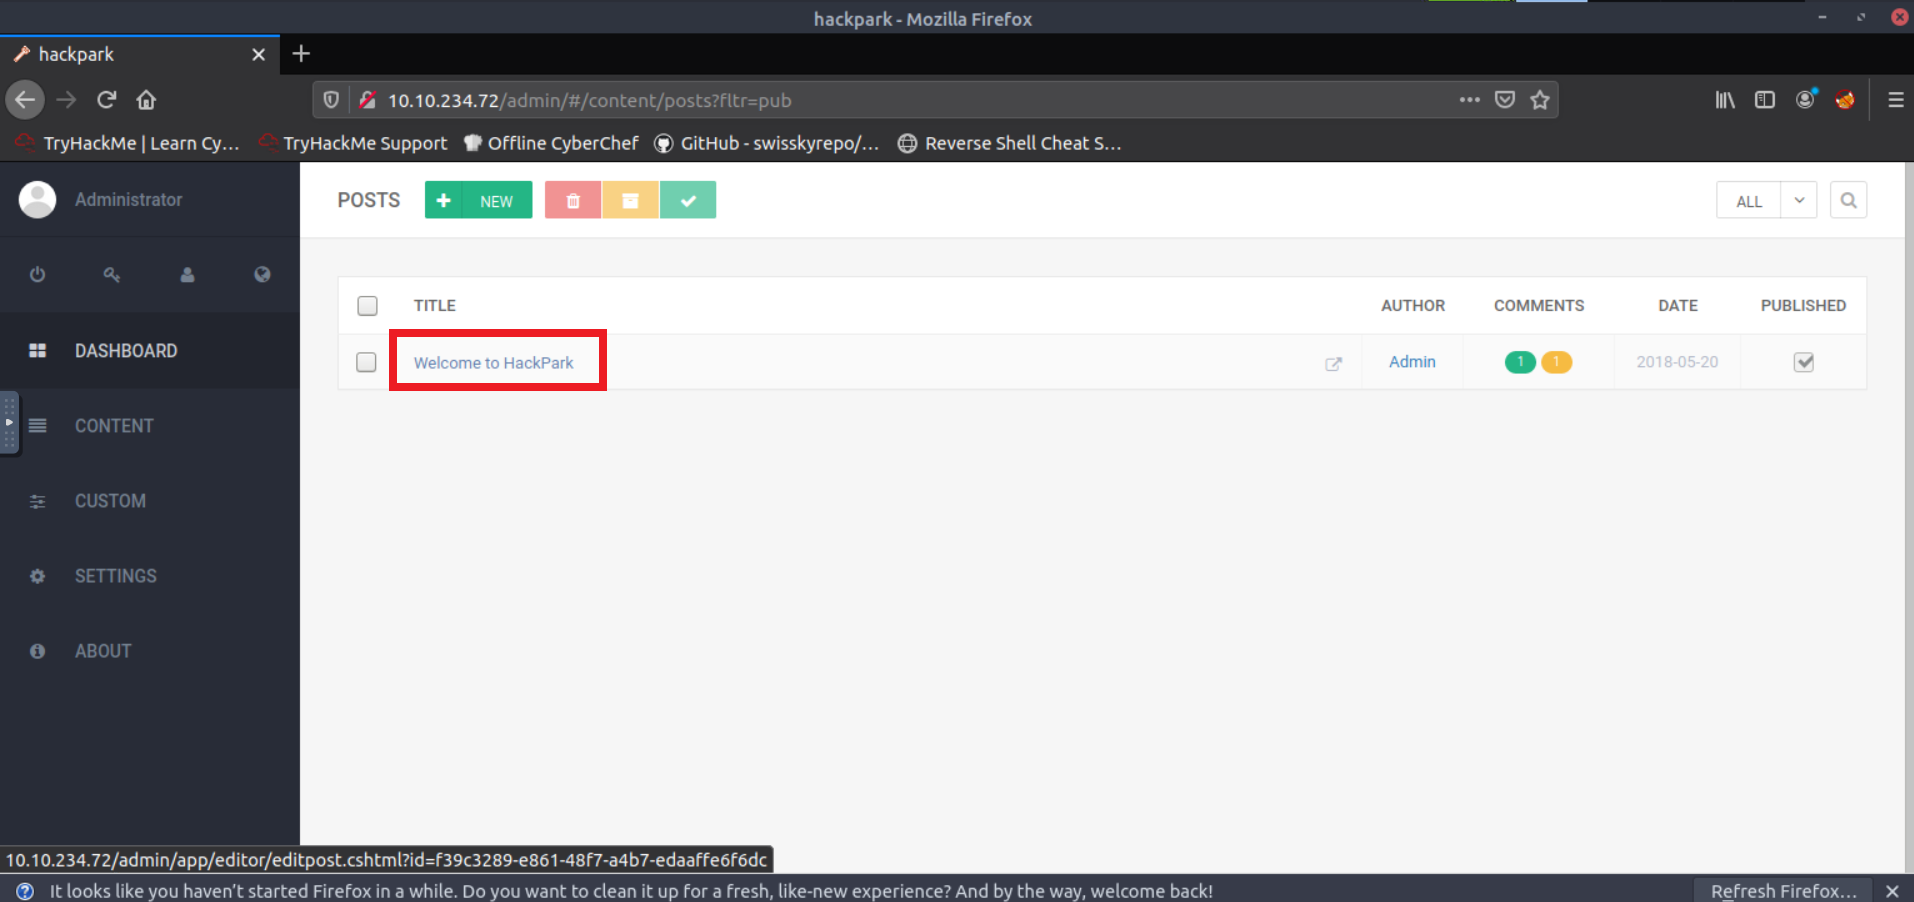Viewport: 1914px width, 902px height.
Task: Click the red delete trash button
Action: pyautogui.click(x=573, y=200)
